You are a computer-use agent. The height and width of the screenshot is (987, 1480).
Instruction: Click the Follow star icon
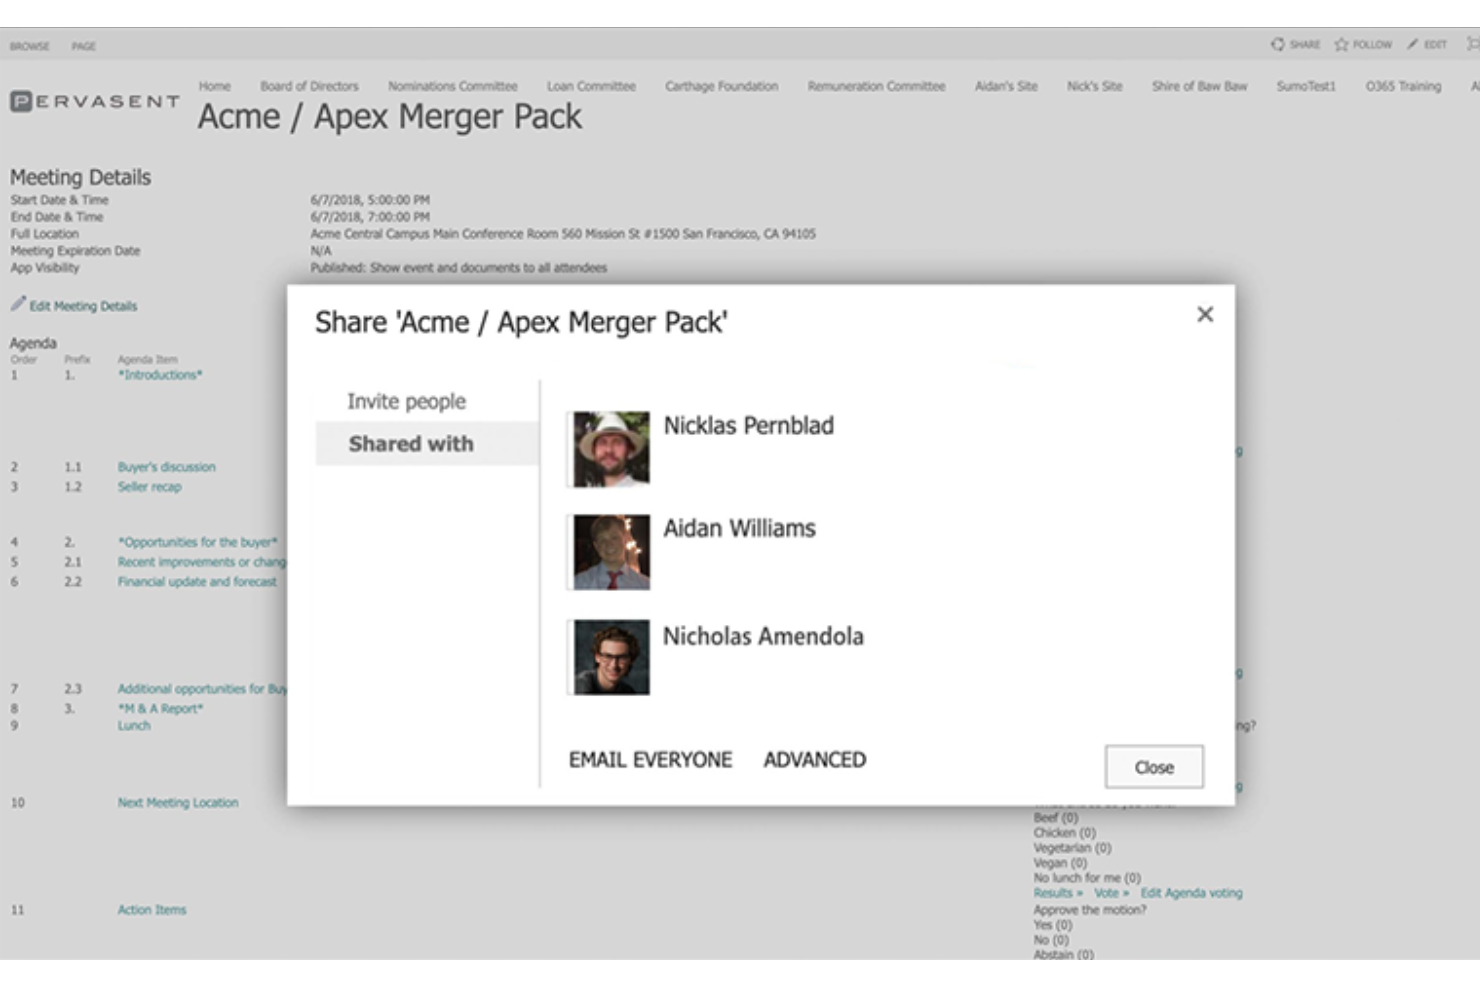[x=1342, y=44]
